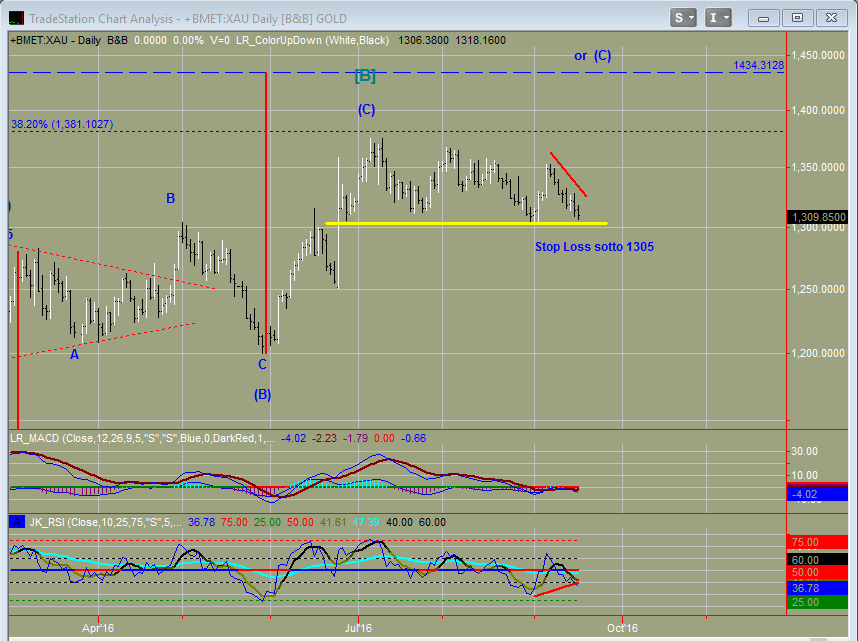Click the 1,250.0000 price axis label

click(x=818, y=289)
